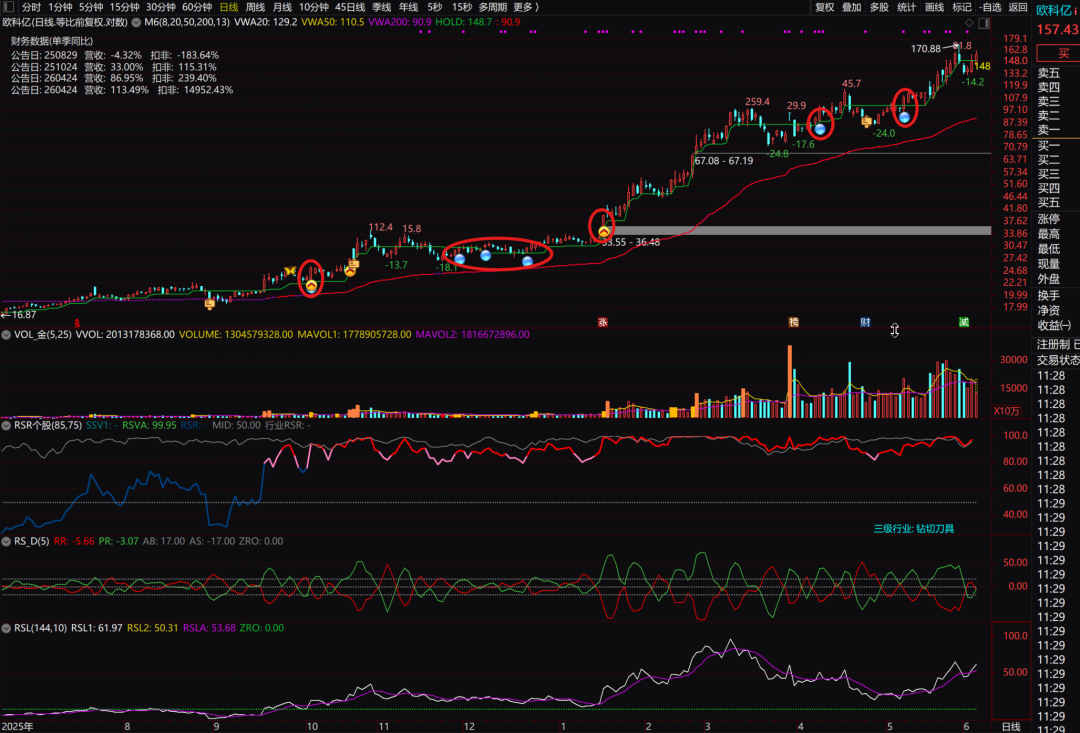Click the chart title 欧科亿(日线.等比前复权.对数)
This screenshot has width=1080, height=733.
[x=65, y=22]
